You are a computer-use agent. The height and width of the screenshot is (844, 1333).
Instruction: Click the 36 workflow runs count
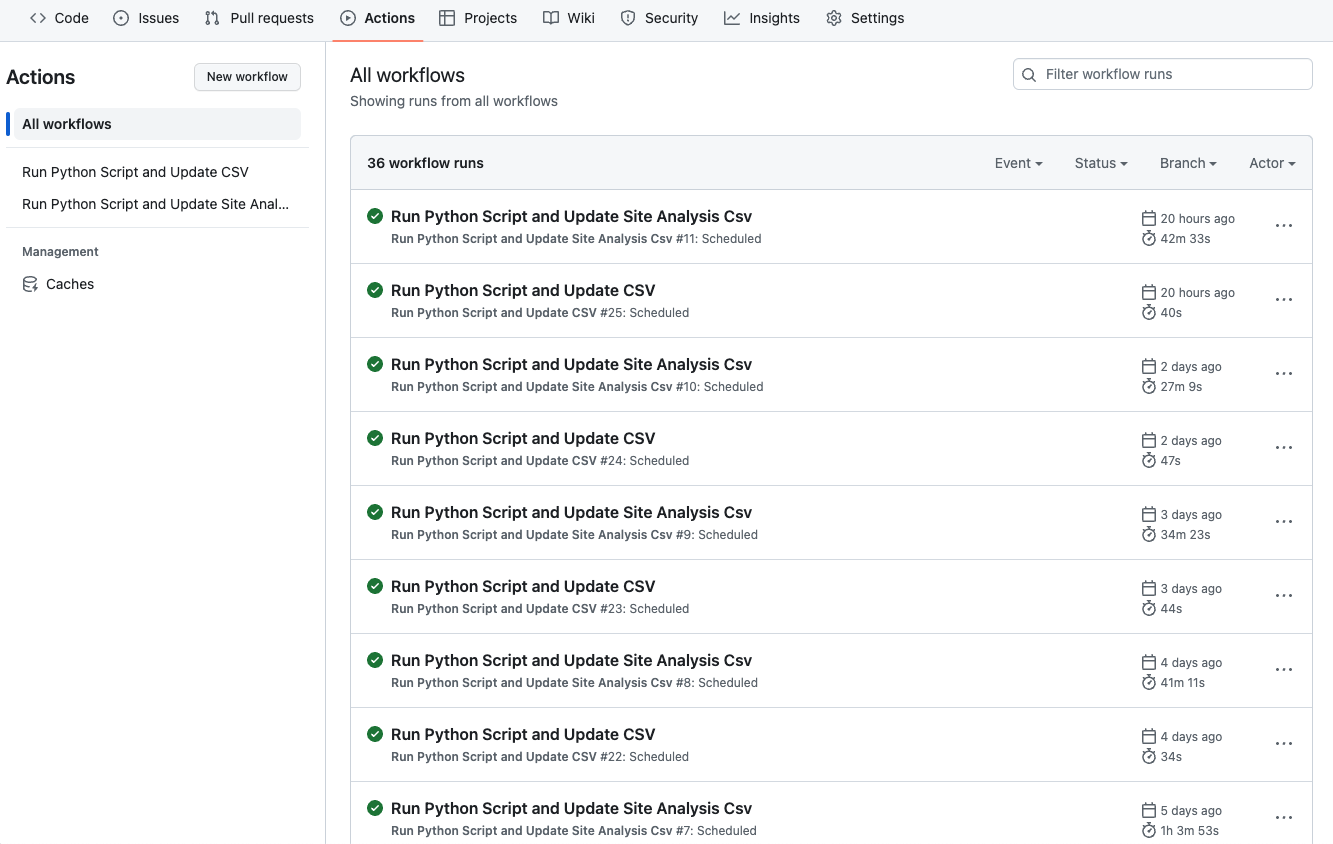pyautogui.click(x=425, y=163)
